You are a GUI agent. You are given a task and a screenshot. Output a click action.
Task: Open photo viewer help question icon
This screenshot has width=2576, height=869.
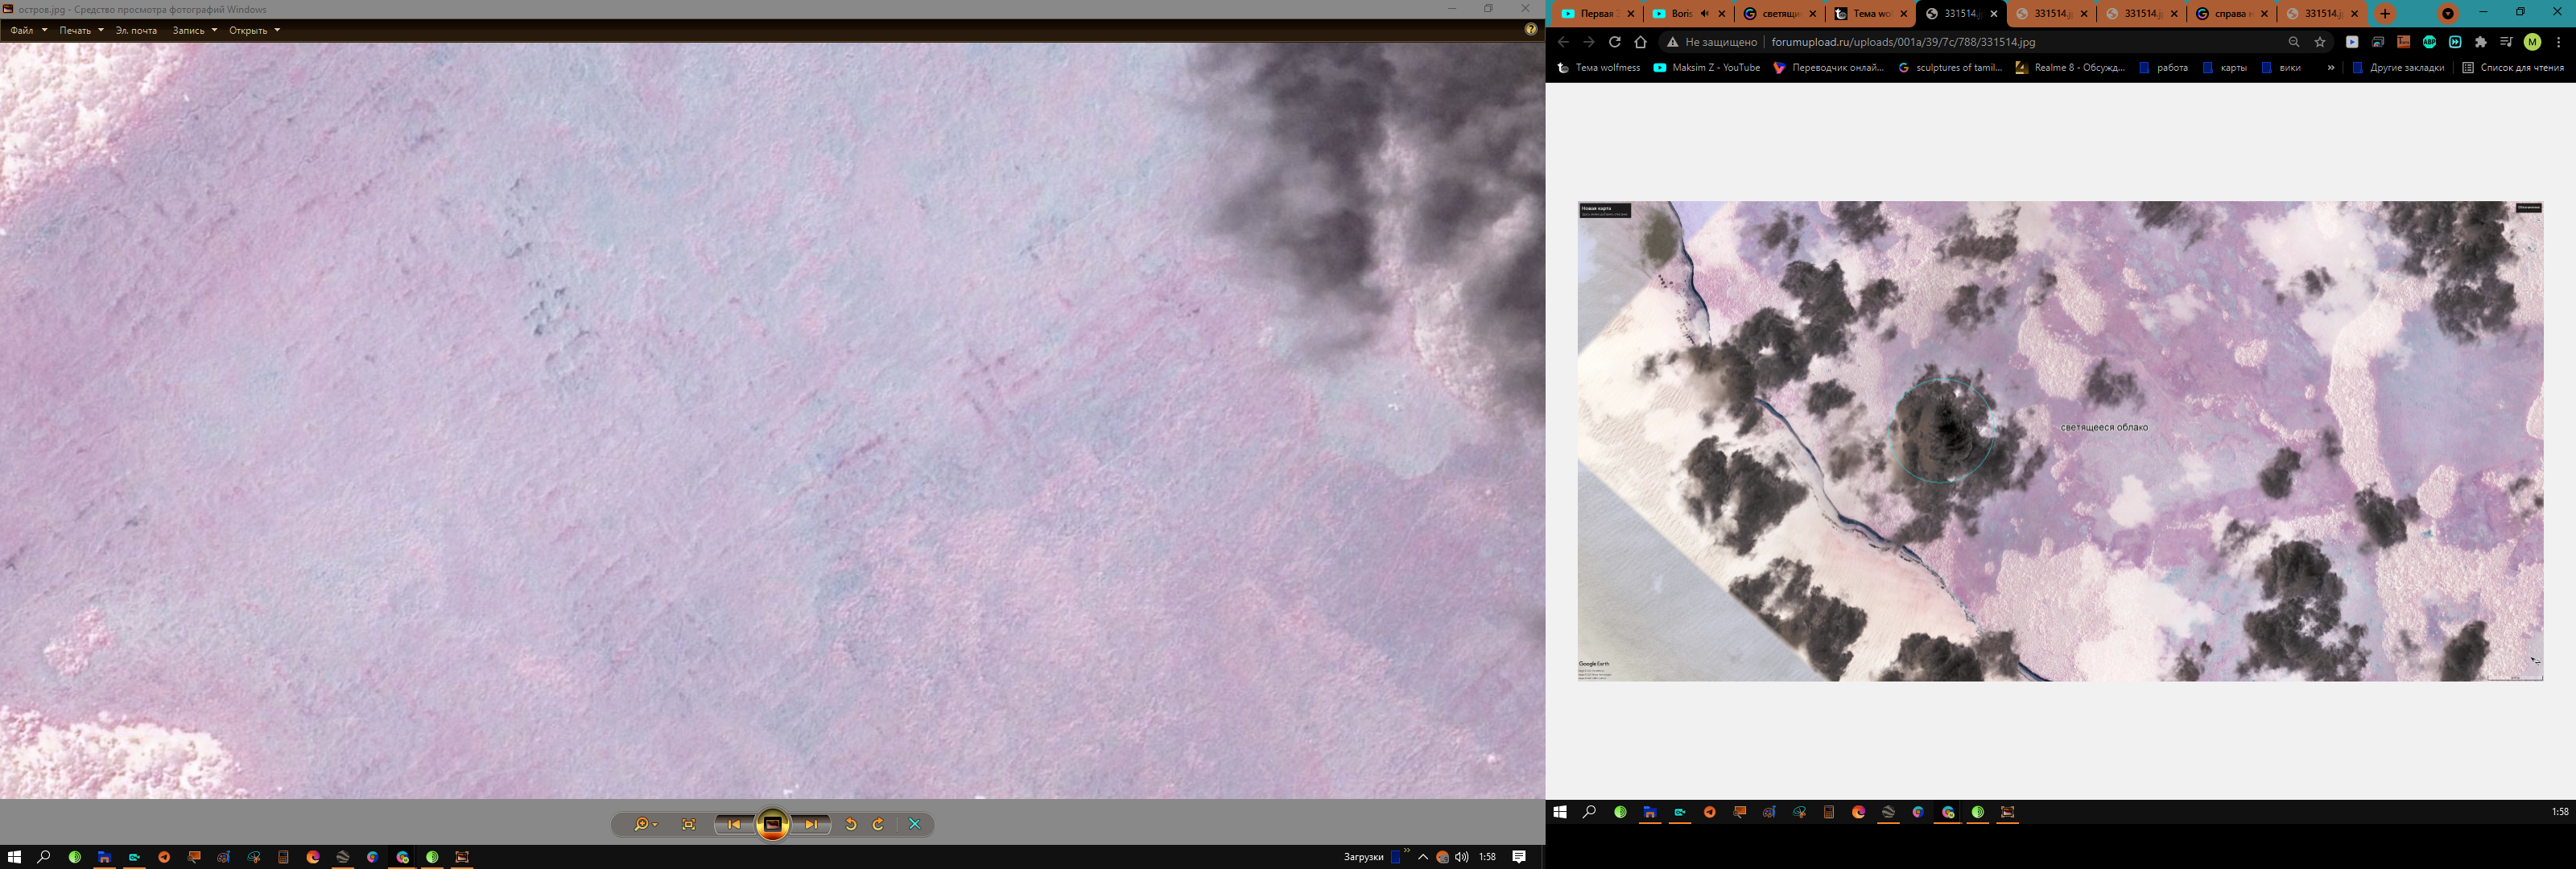1530,30
